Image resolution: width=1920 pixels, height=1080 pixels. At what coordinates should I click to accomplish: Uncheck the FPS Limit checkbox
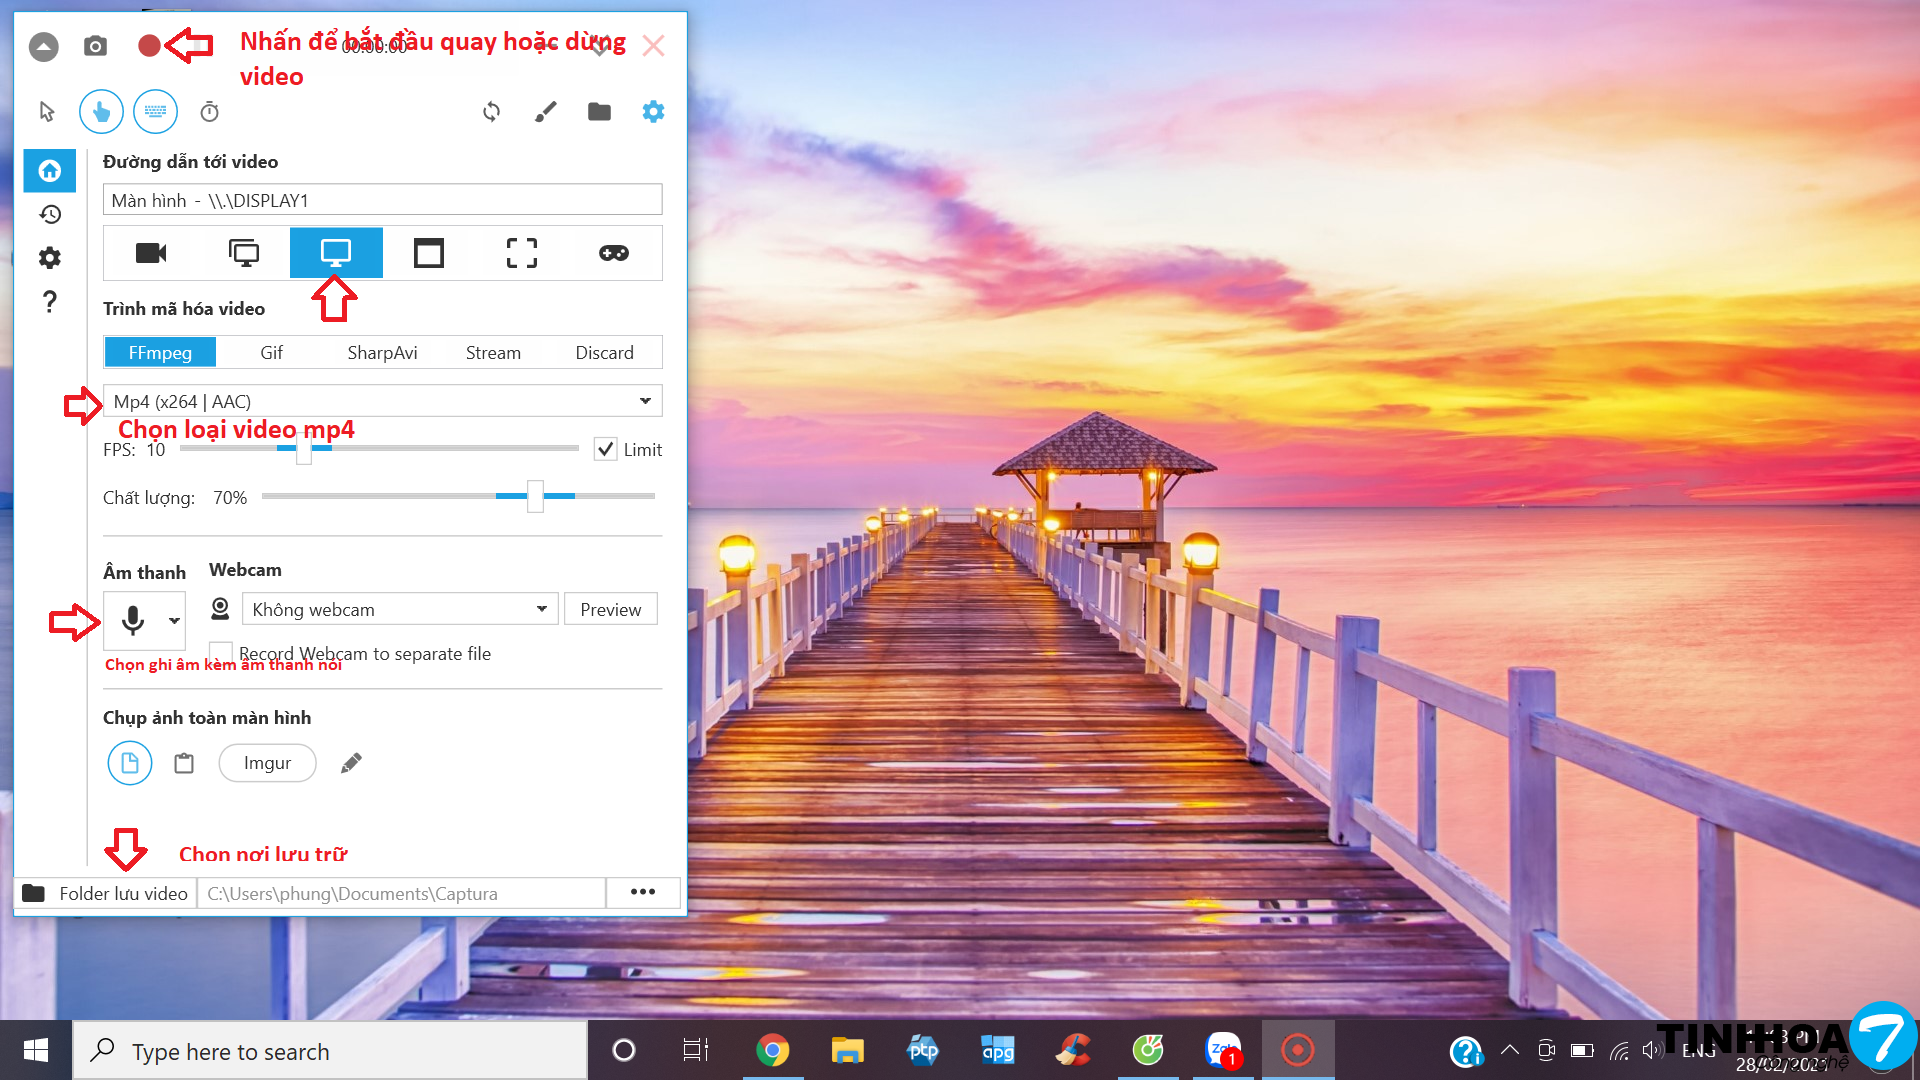(x=605, y=449)
